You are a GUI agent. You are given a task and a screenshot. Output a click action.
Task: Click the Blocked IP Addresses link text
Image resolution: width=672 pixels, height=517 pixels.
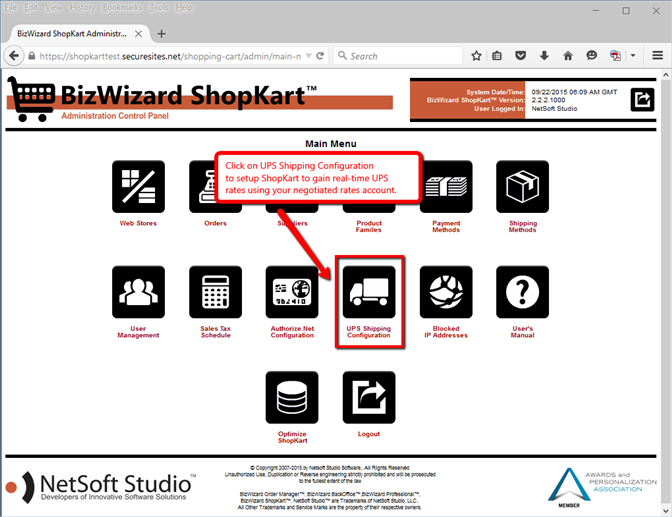(446, 332)
